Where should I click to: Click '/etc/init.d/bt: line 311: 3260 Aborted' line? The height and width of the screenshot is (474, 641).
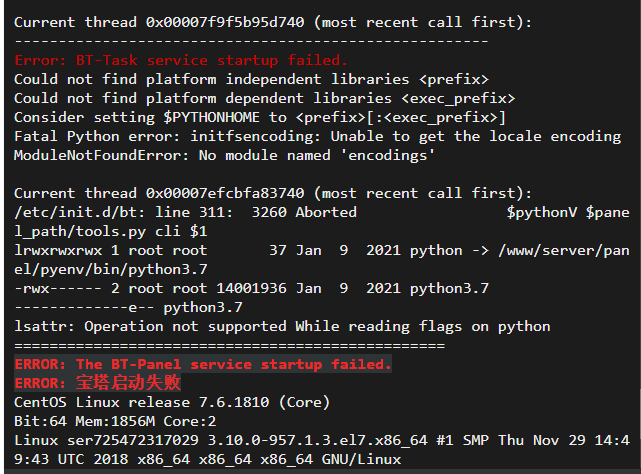tap(321, 213)
